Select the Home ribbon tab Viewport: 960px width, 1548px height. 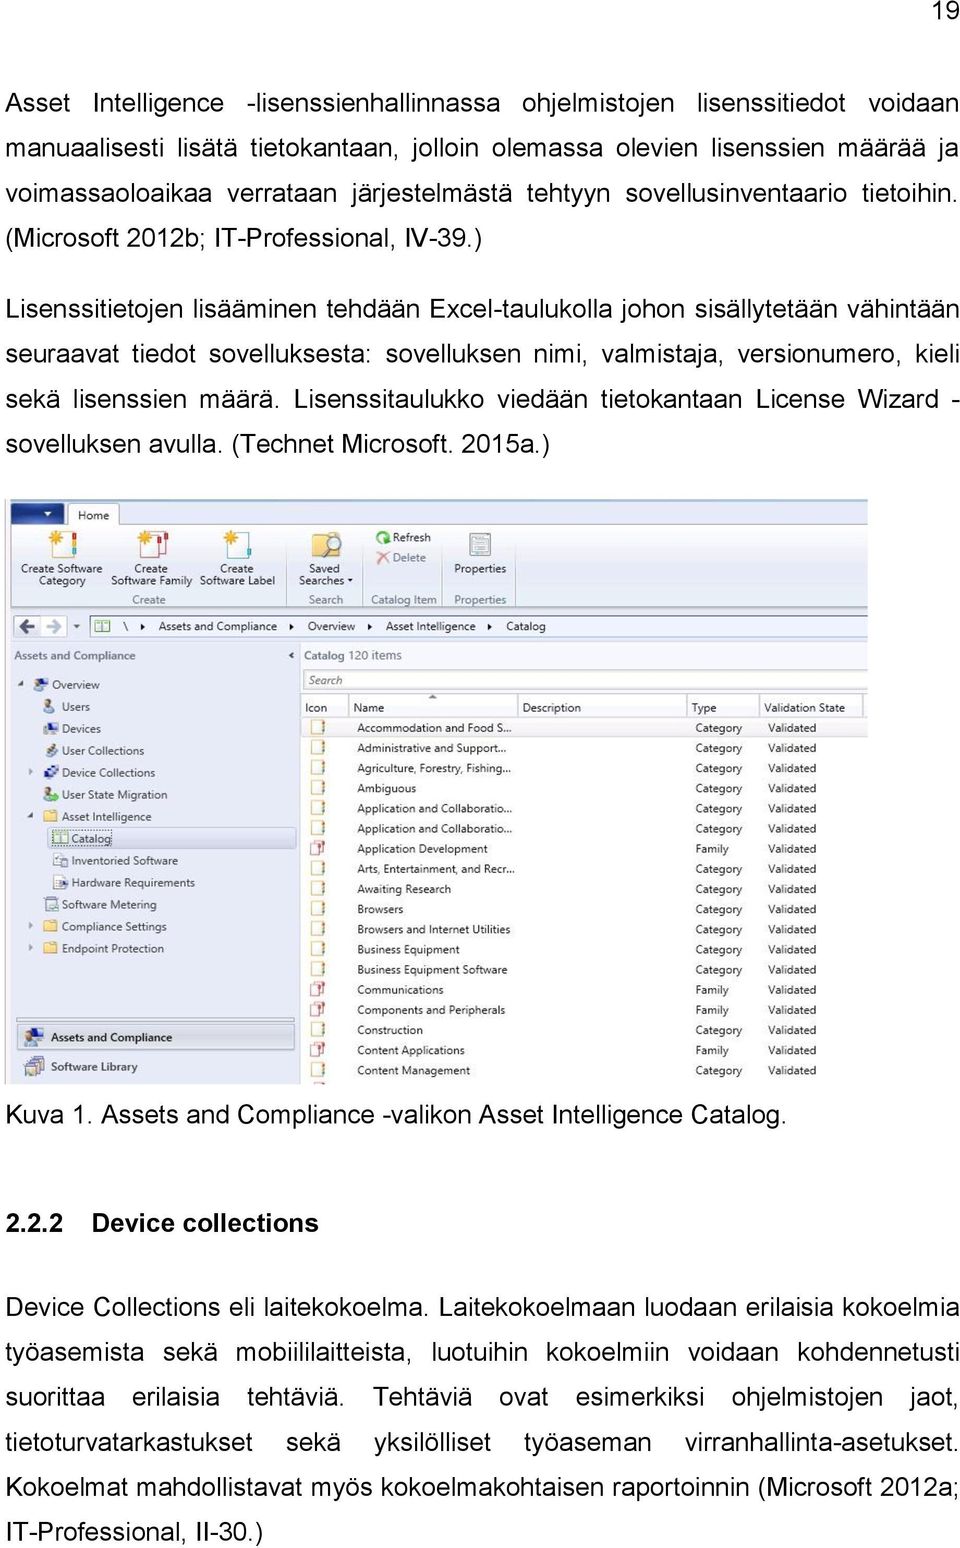tap(93, 515)
